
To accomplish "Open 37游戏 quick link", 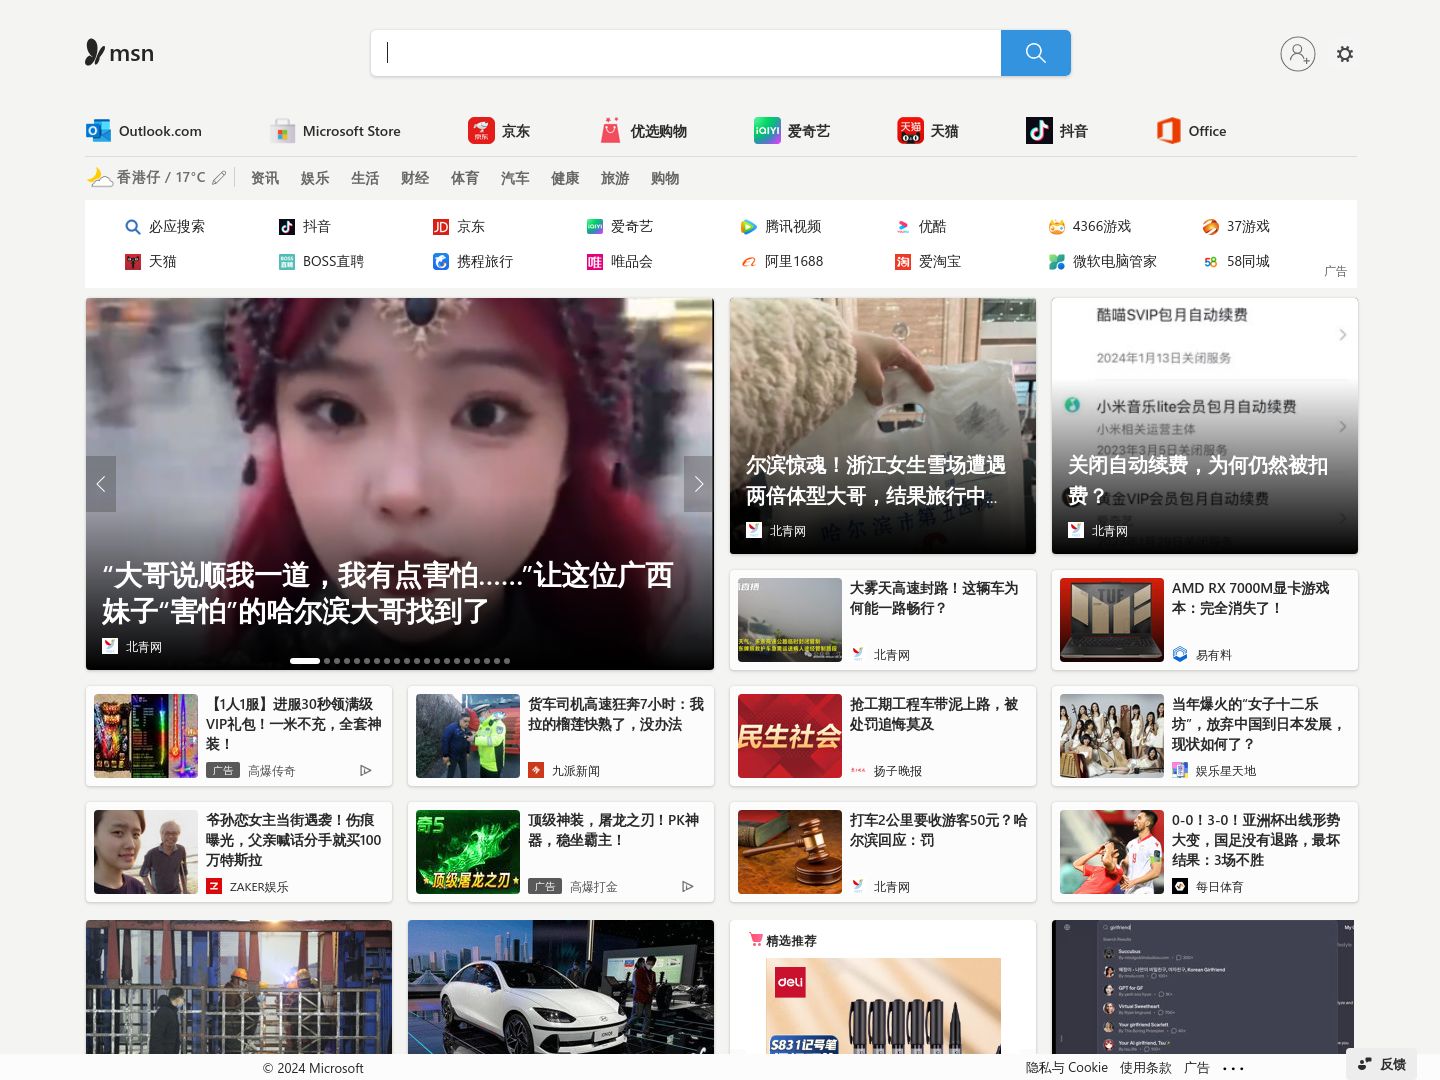I will (1236, 227).
